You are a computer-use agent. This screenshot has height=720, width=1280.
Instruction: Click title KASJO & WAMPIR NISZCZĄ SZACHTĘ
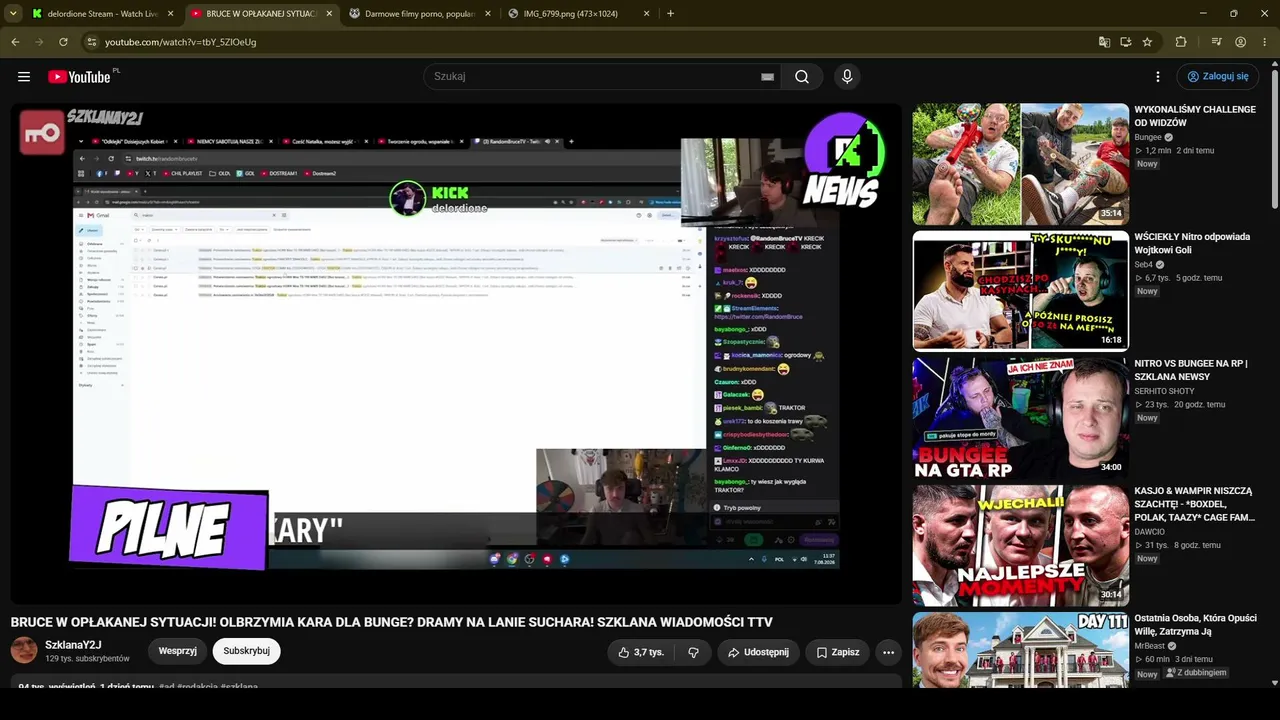pyautogui.click(x=1194, y=504)
